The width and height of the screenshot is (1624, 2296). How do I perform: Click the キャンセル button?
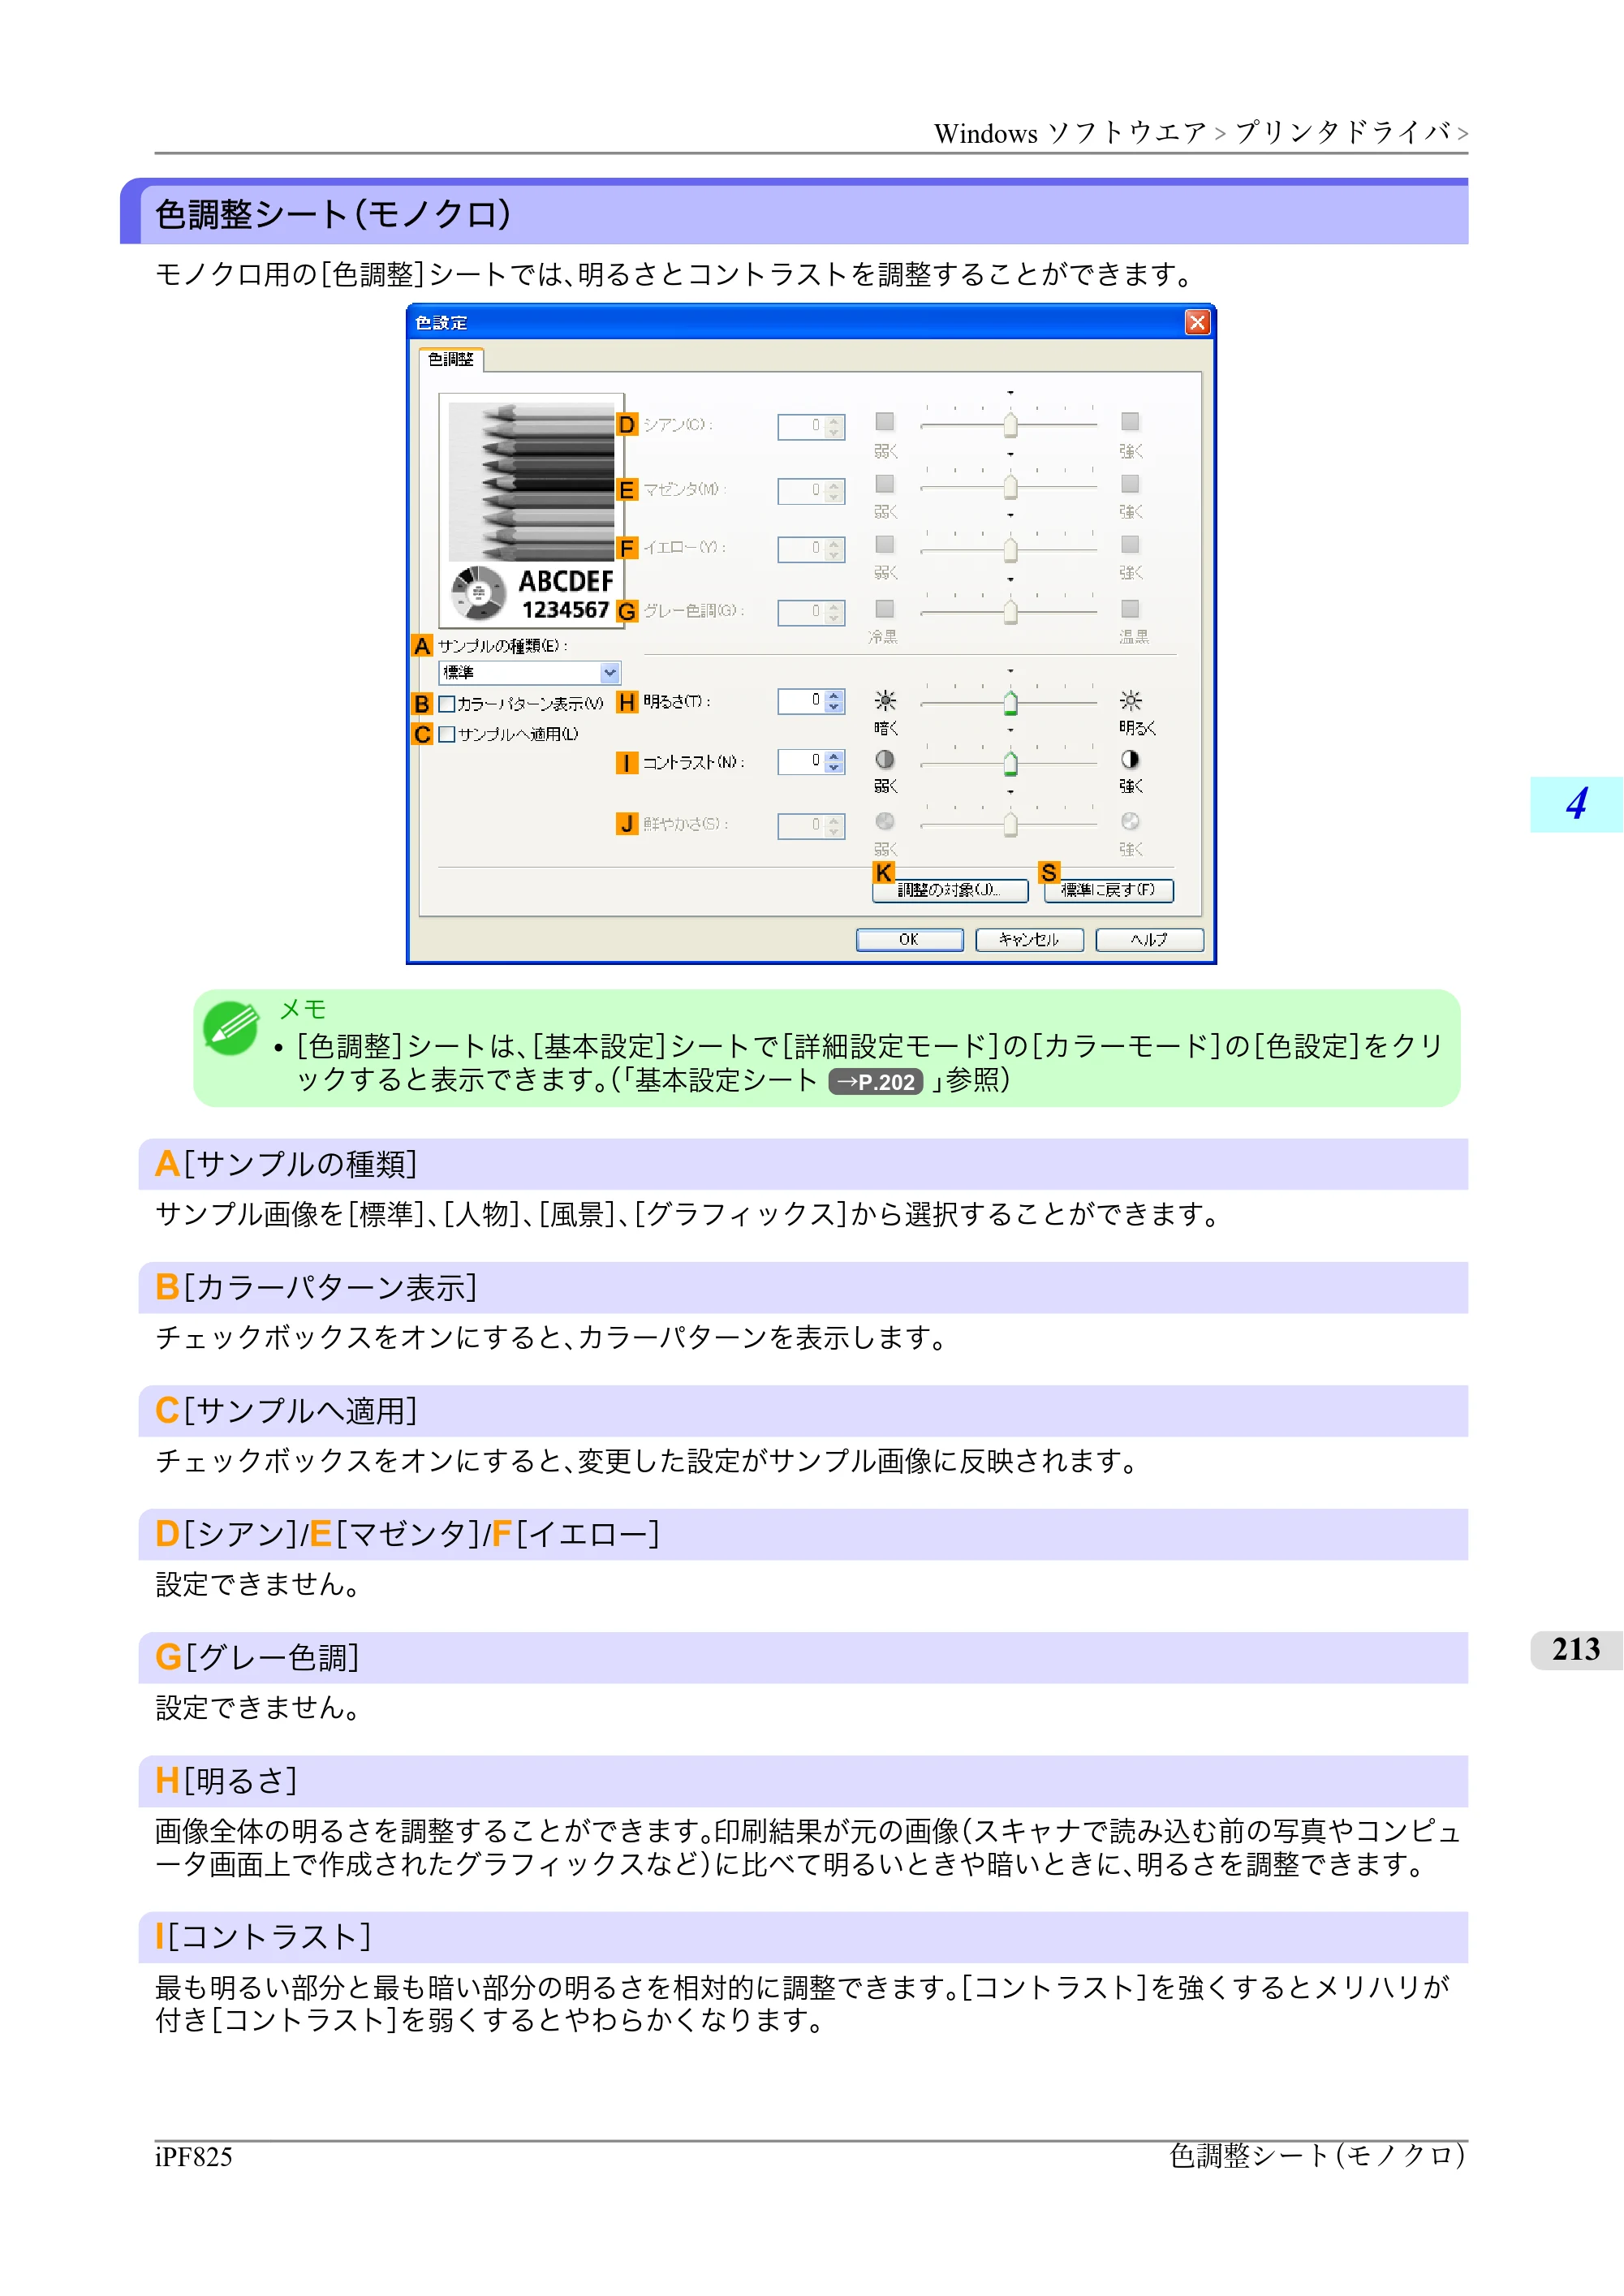1029,940
